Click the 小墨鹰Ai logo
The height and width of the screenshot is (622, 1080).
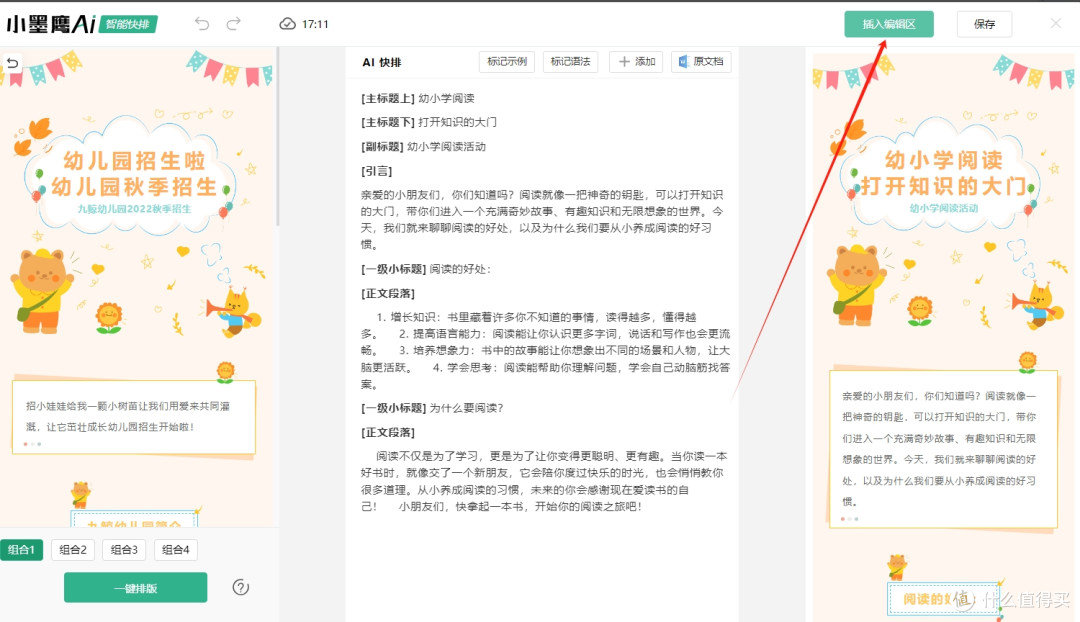[x=52, y=24]
